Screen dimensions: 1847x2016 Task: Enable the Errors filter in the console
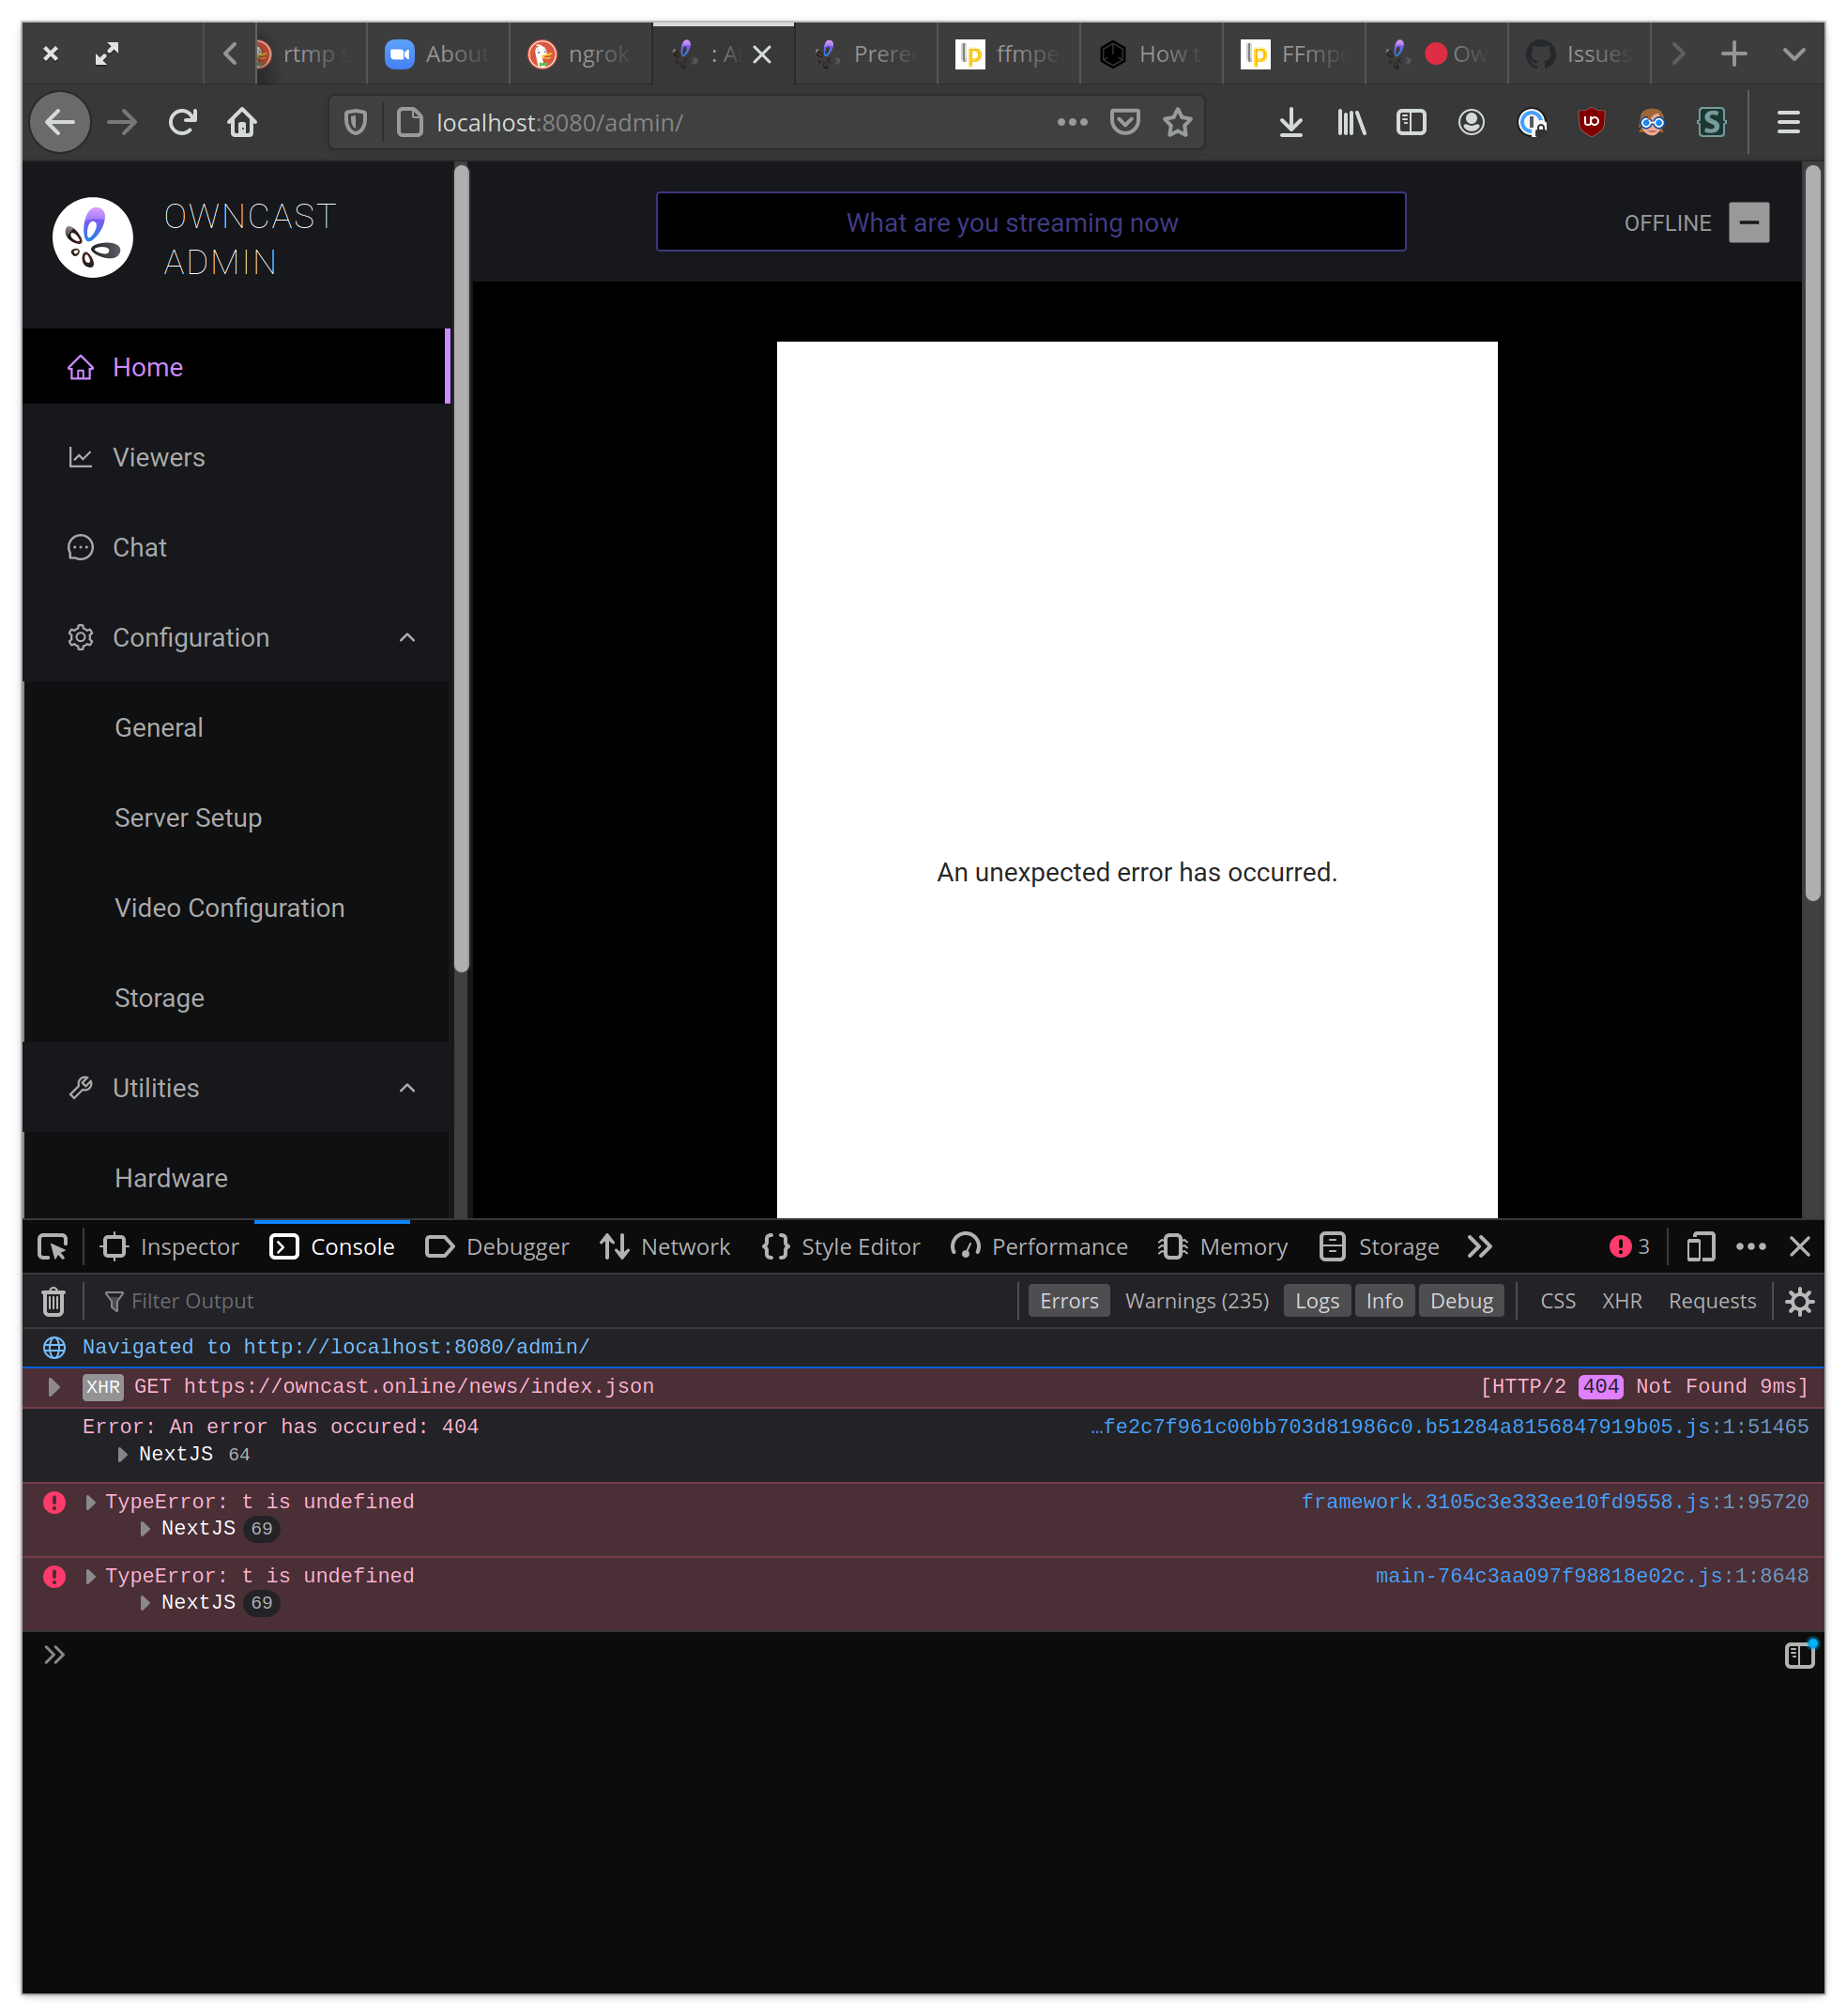[1068, 1300]
